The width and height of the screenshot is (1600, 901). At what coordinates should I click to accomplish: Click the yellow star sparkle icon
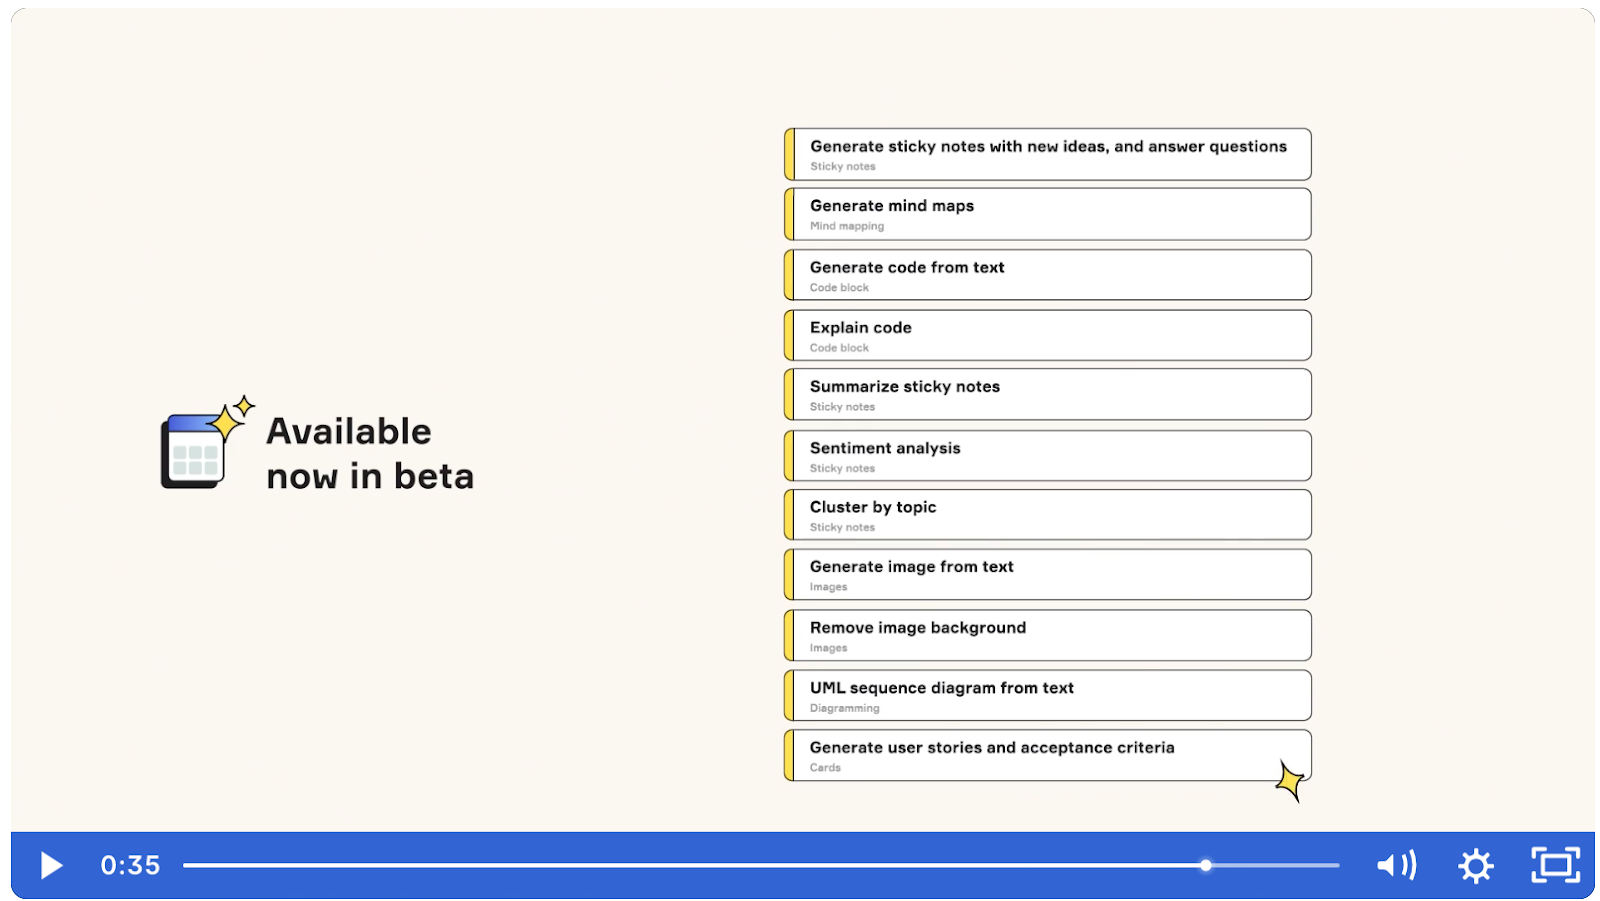[1291, 780]
